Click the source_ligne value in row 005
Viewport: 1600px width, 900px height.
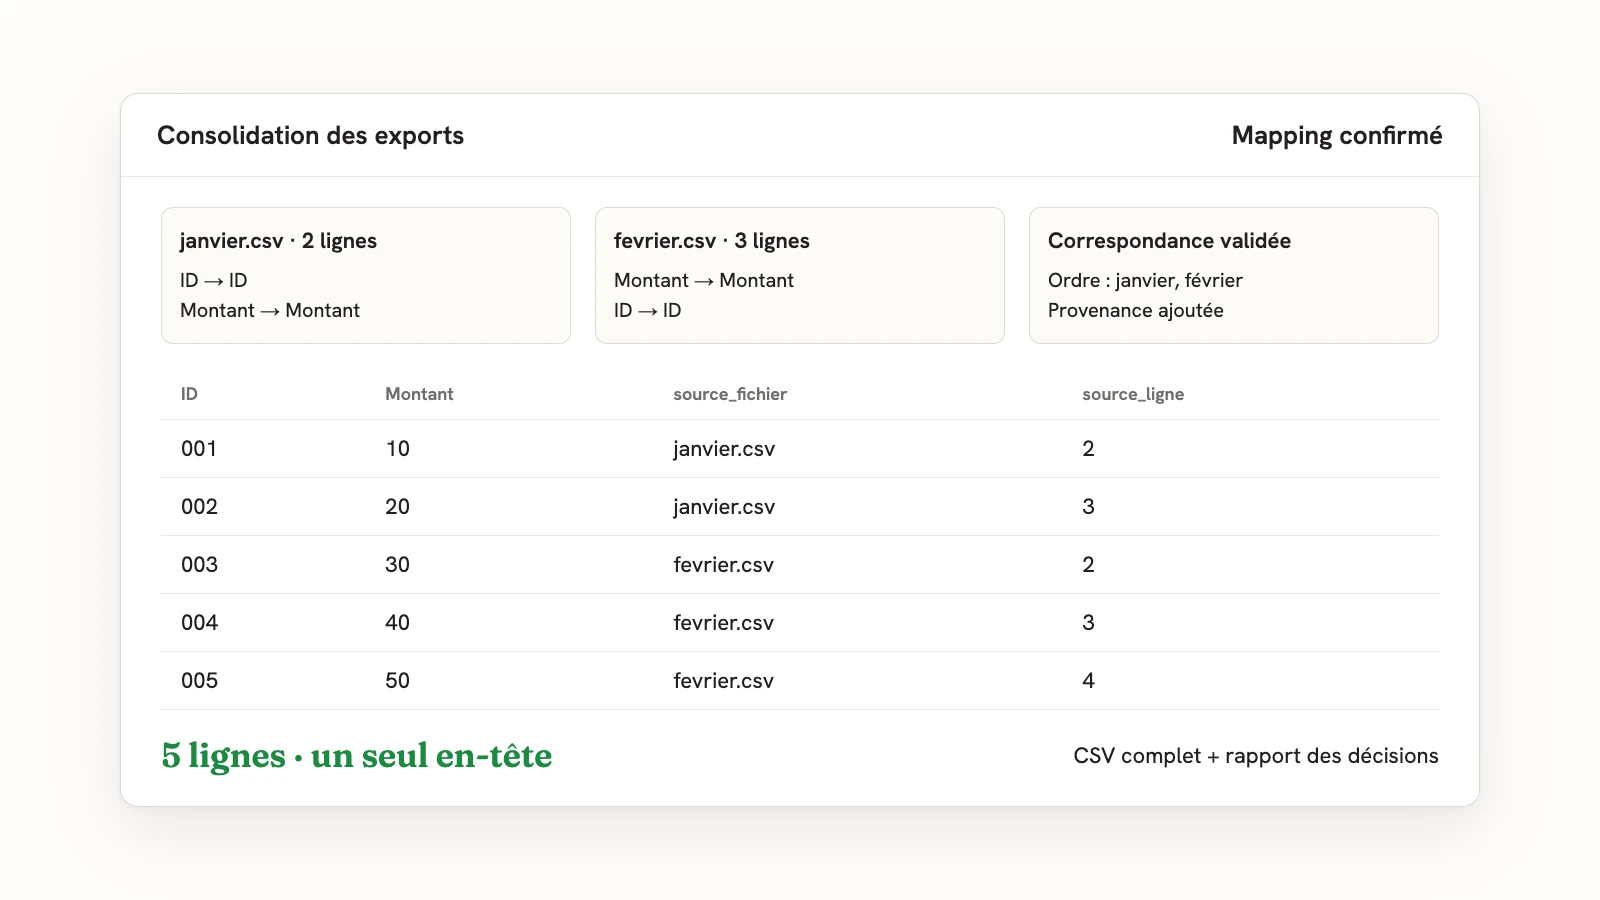tap(1088, 681)
